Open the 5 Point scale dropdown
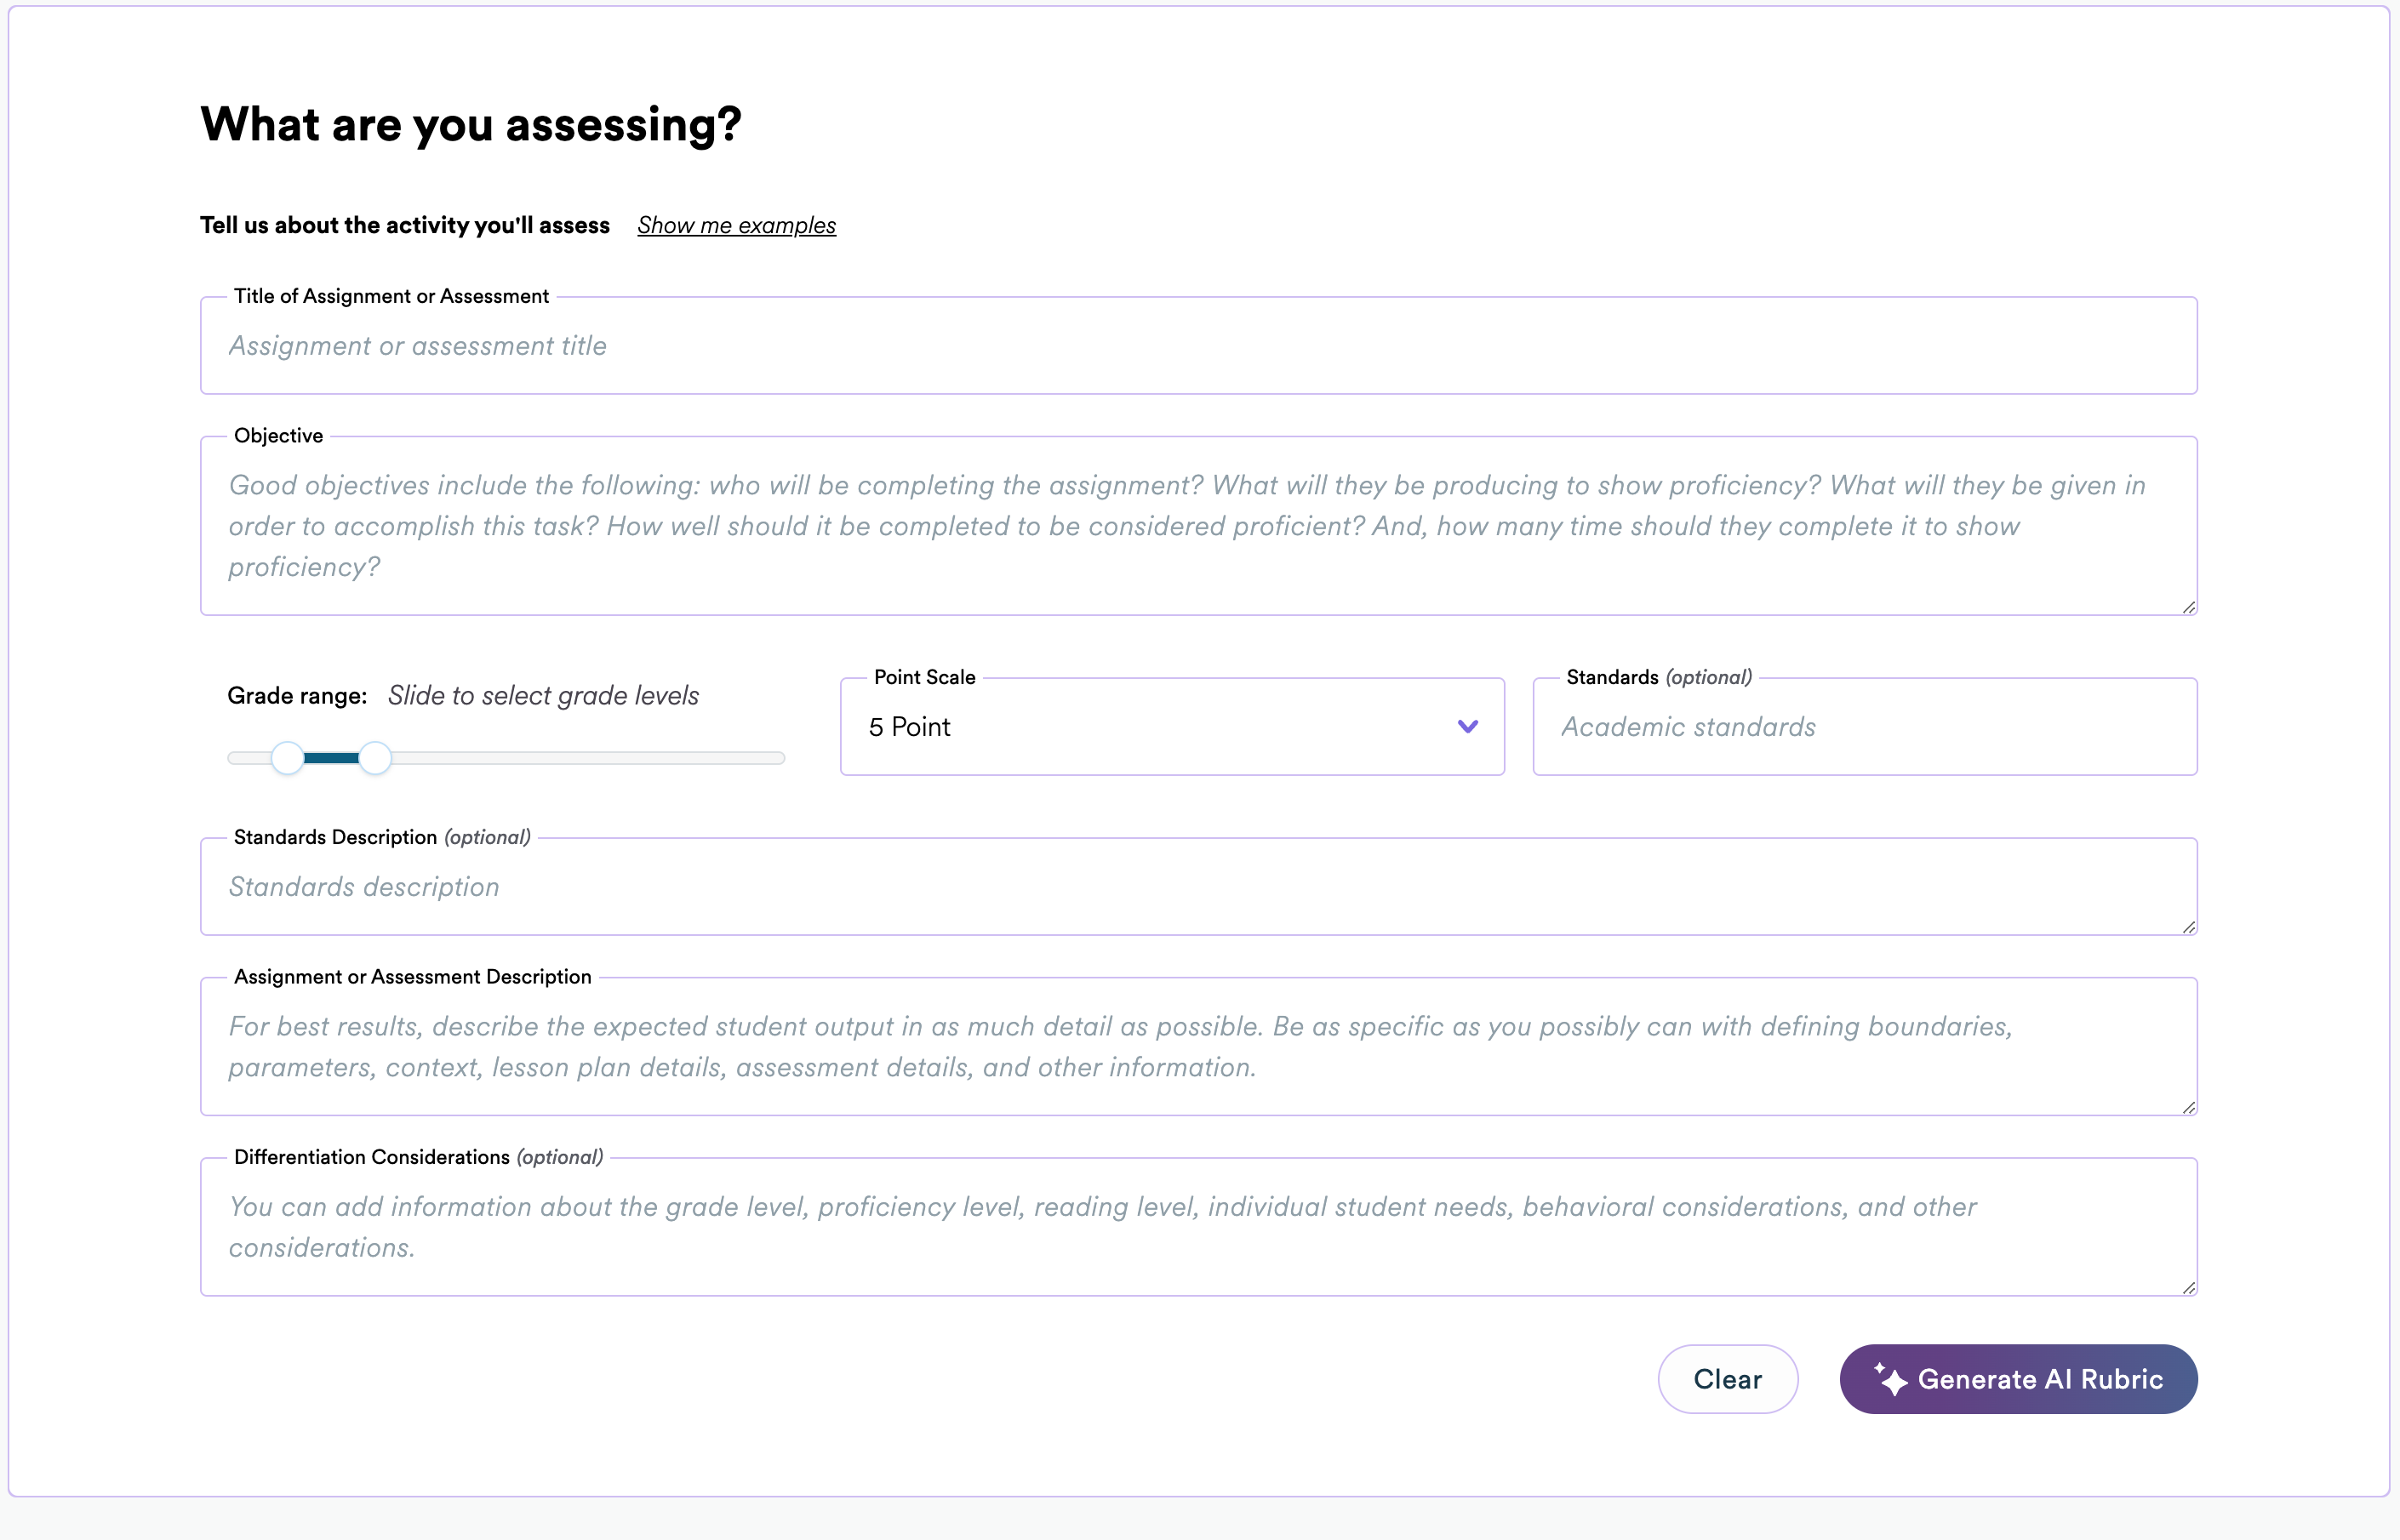Screen dimensions: 2400x1540 [1150, 727]
